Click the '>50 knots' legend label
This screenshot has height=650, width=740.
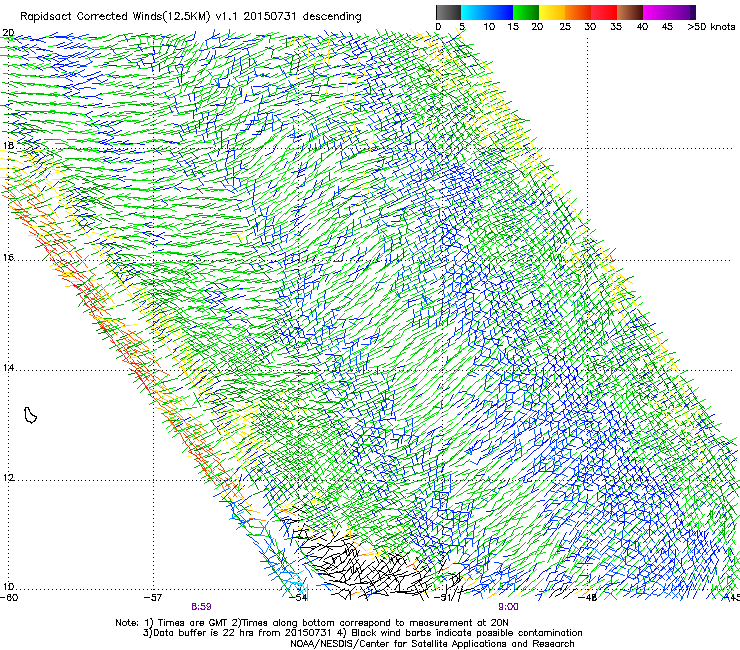(711, 27)
